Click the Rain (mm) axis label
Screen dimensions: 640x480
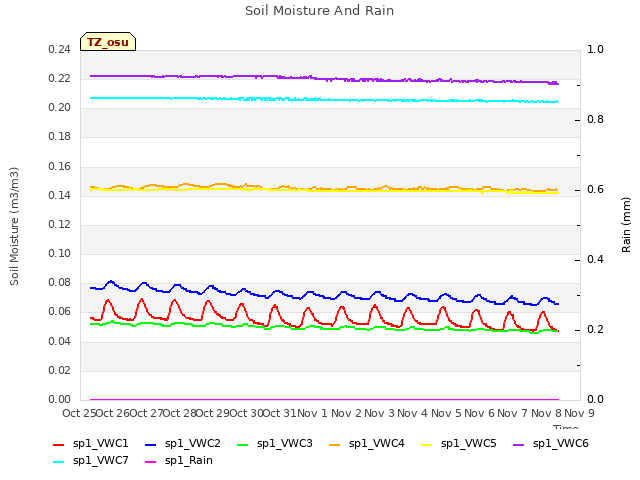[626, 225]
